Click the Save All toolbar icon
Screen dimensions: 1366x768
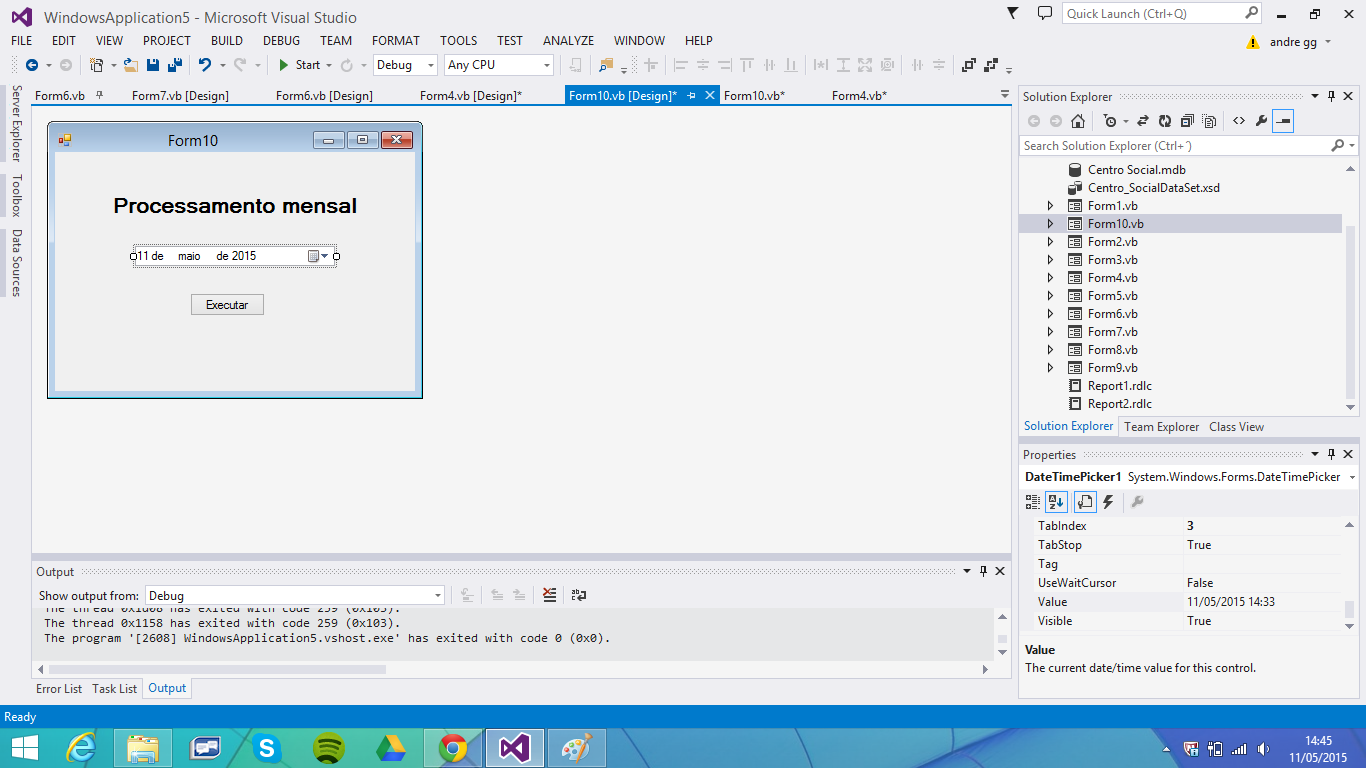(x=175, y=65)
